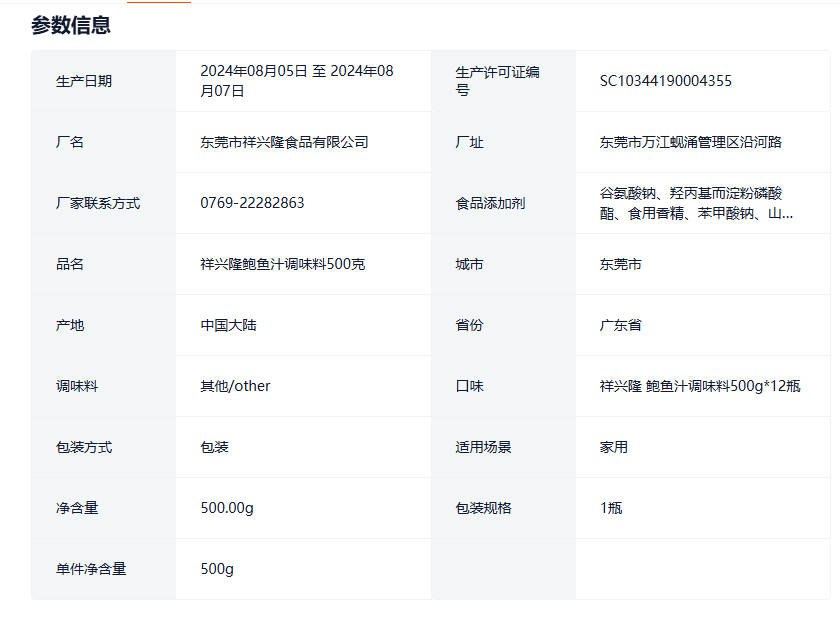Screen dimensions: 840x625
Task: Click the seasoning value 其他/other
Action: [x=235, y=386]
